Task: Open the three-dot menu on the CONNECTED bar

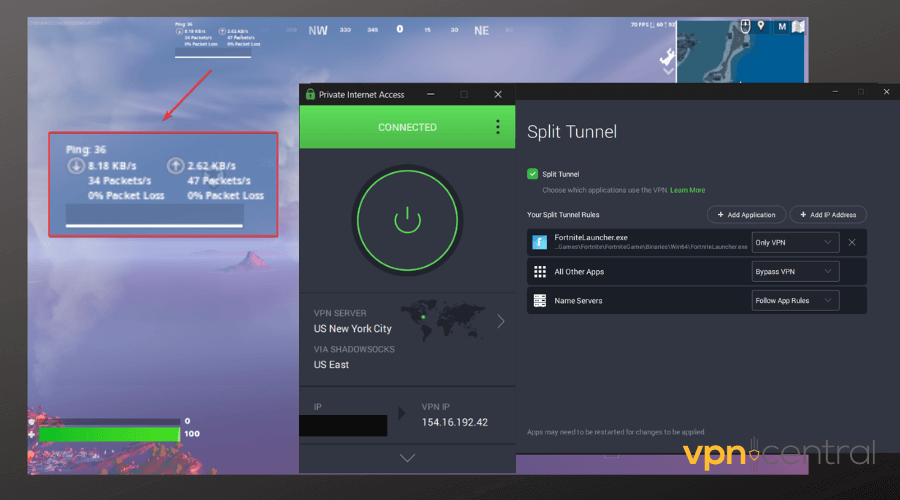Action: coord(498,127)
